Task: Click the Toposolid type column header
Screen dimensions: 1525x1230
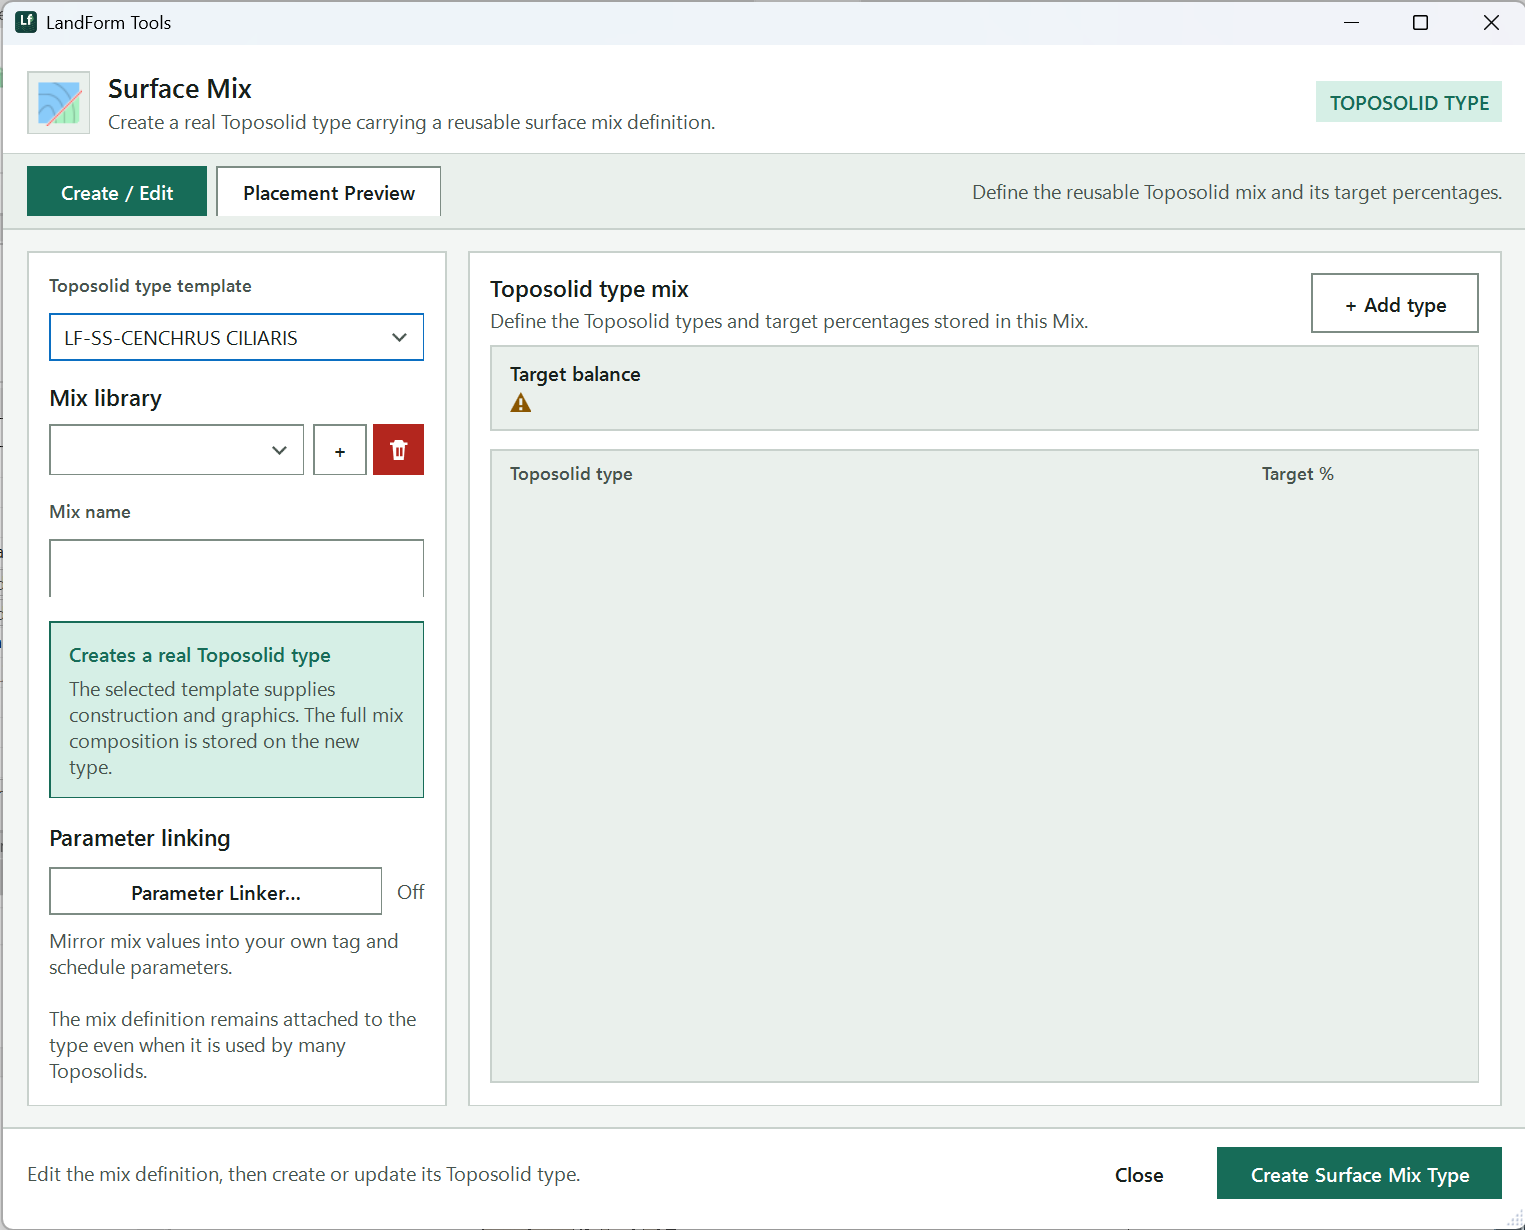Action: [x=571, y=474]
